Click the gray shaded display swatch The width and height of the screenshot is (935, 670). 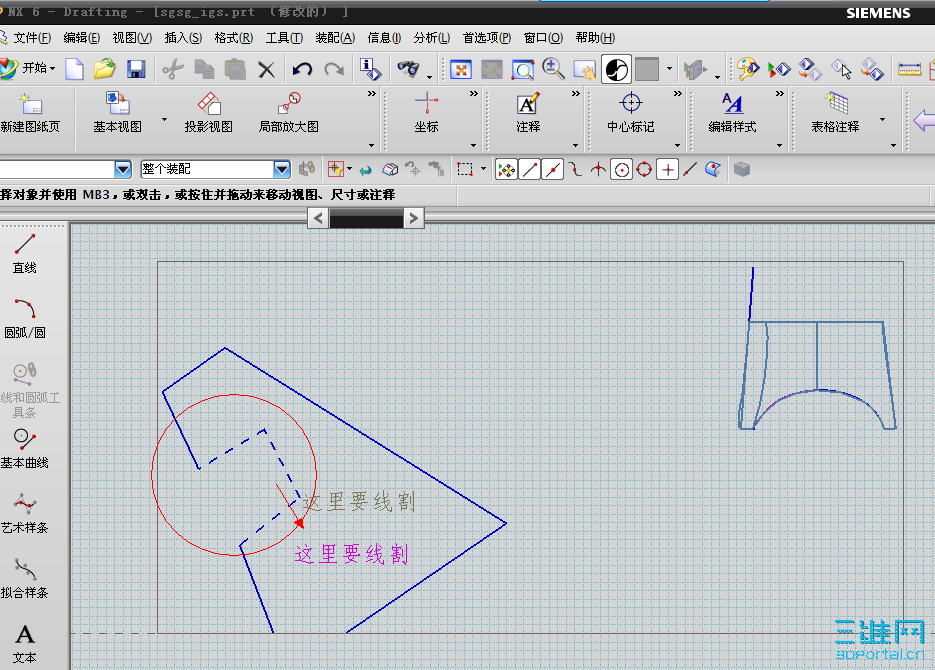[x=647, y=69]
